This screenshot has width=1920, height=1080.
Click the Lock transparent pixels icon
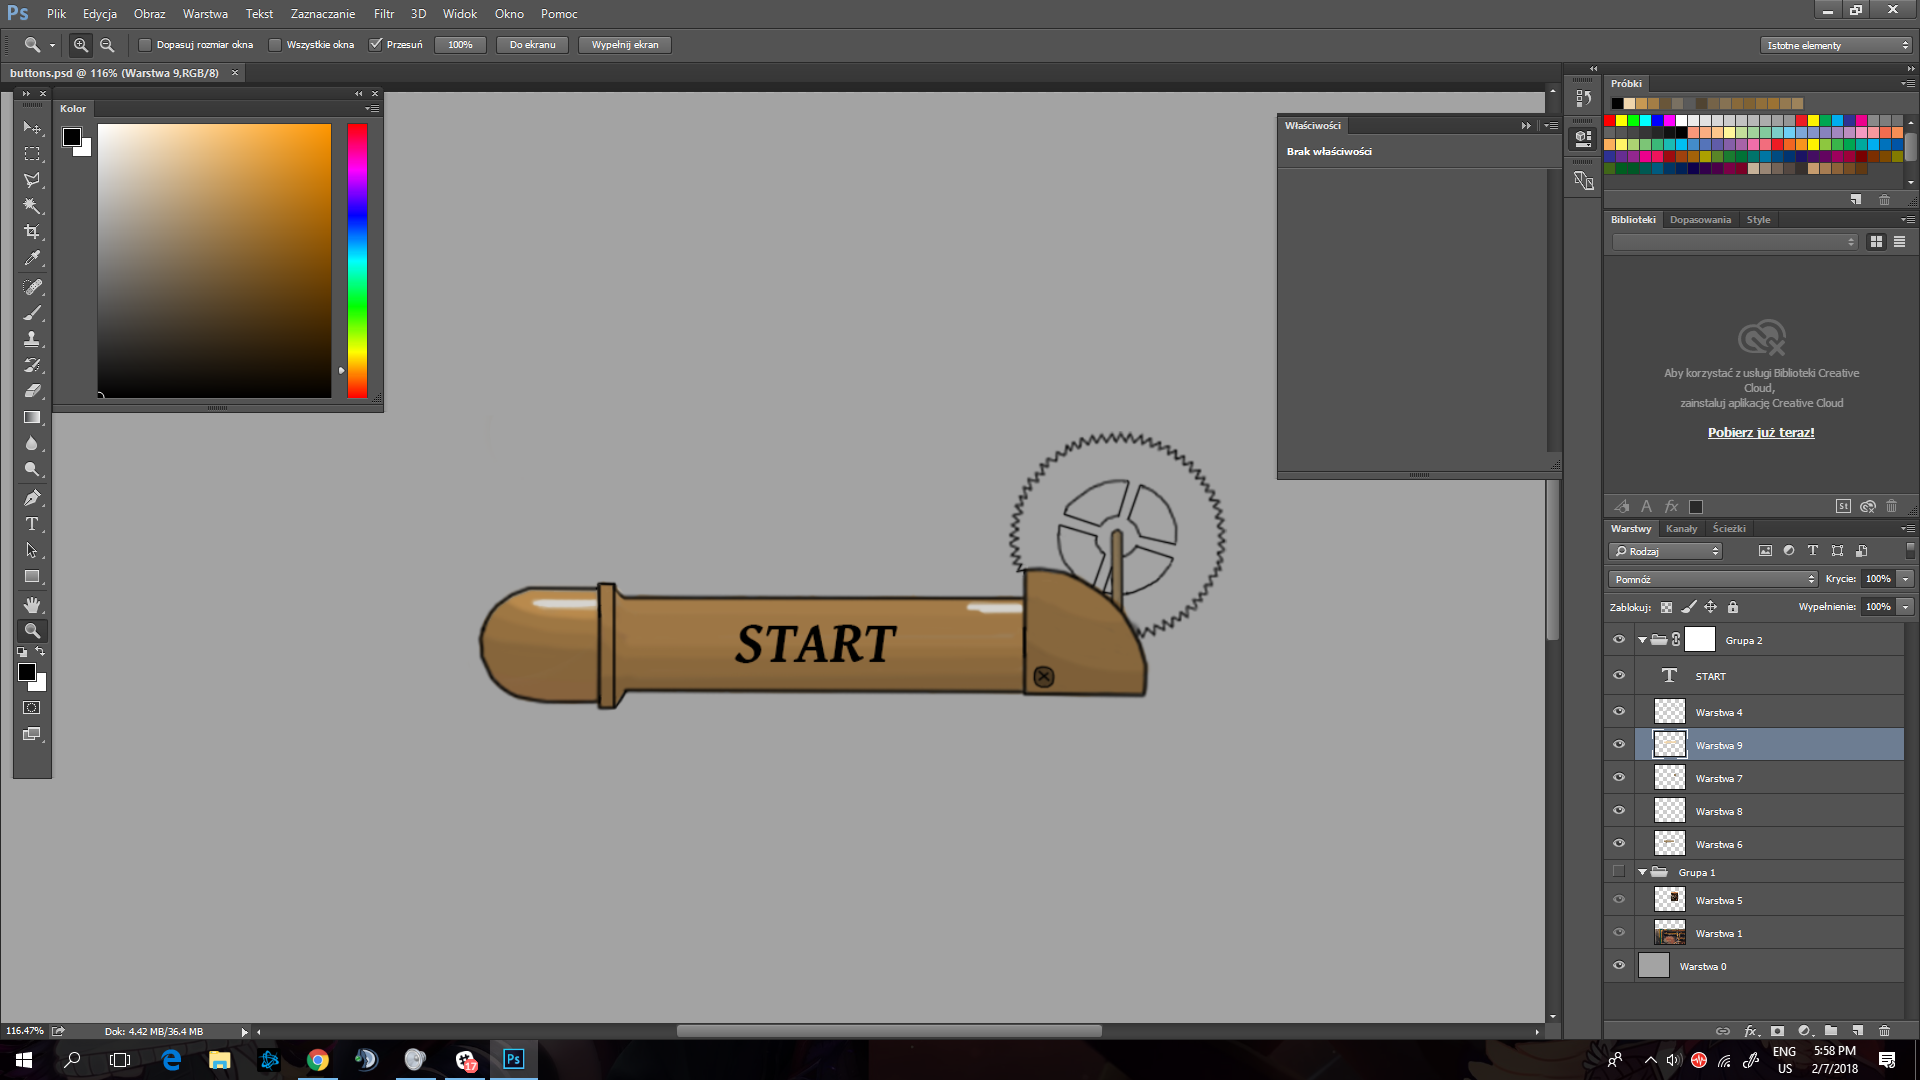[1666, 607]
